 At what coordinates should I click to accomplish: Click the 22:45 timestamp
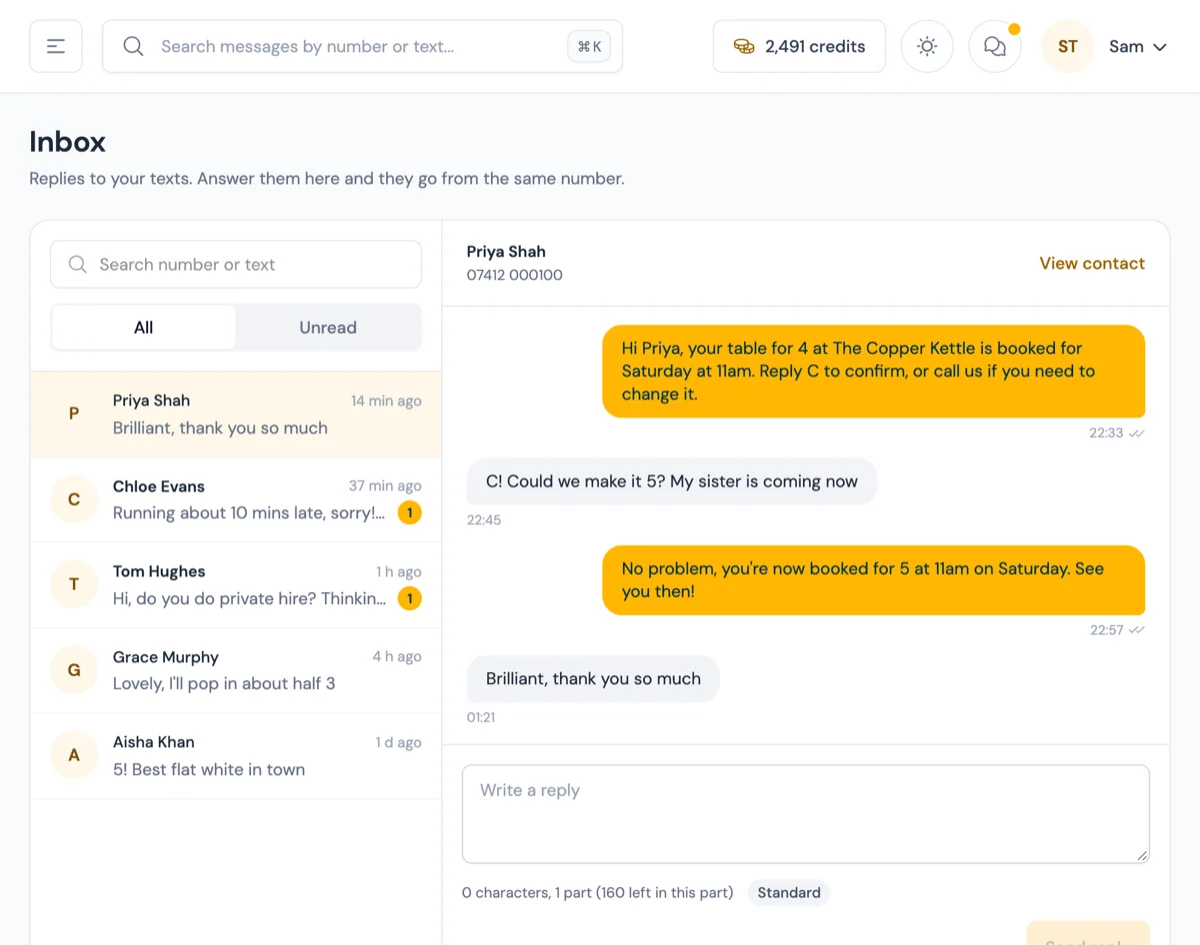click(484, 520)
